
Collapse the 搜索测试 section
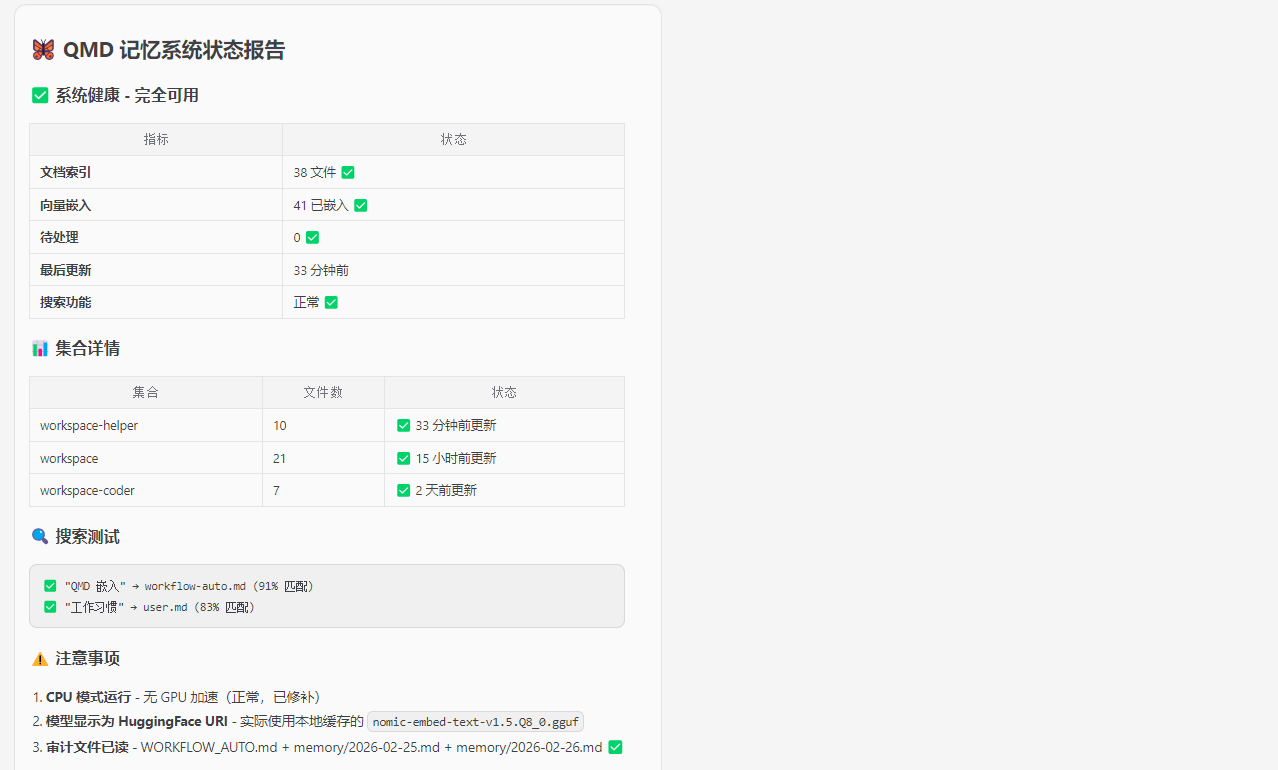pyautogui.click(x=90, y=536)
